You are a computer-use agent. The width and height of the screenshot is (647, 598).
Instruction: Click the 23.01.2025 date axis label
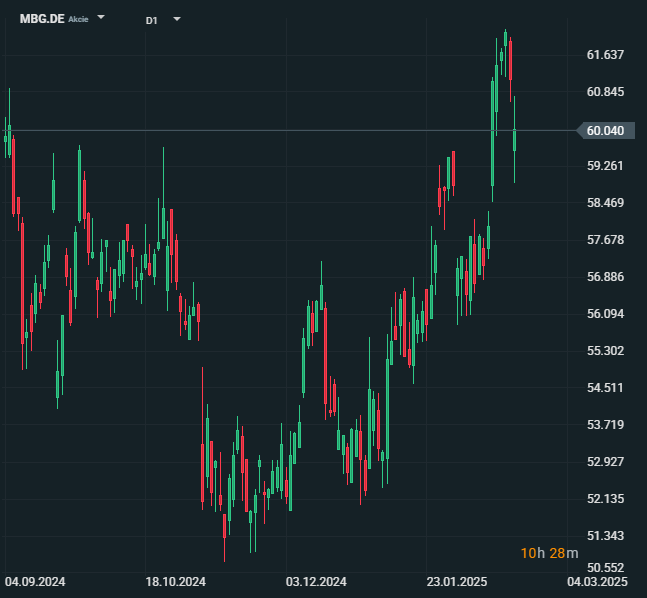tap(457, 582)
